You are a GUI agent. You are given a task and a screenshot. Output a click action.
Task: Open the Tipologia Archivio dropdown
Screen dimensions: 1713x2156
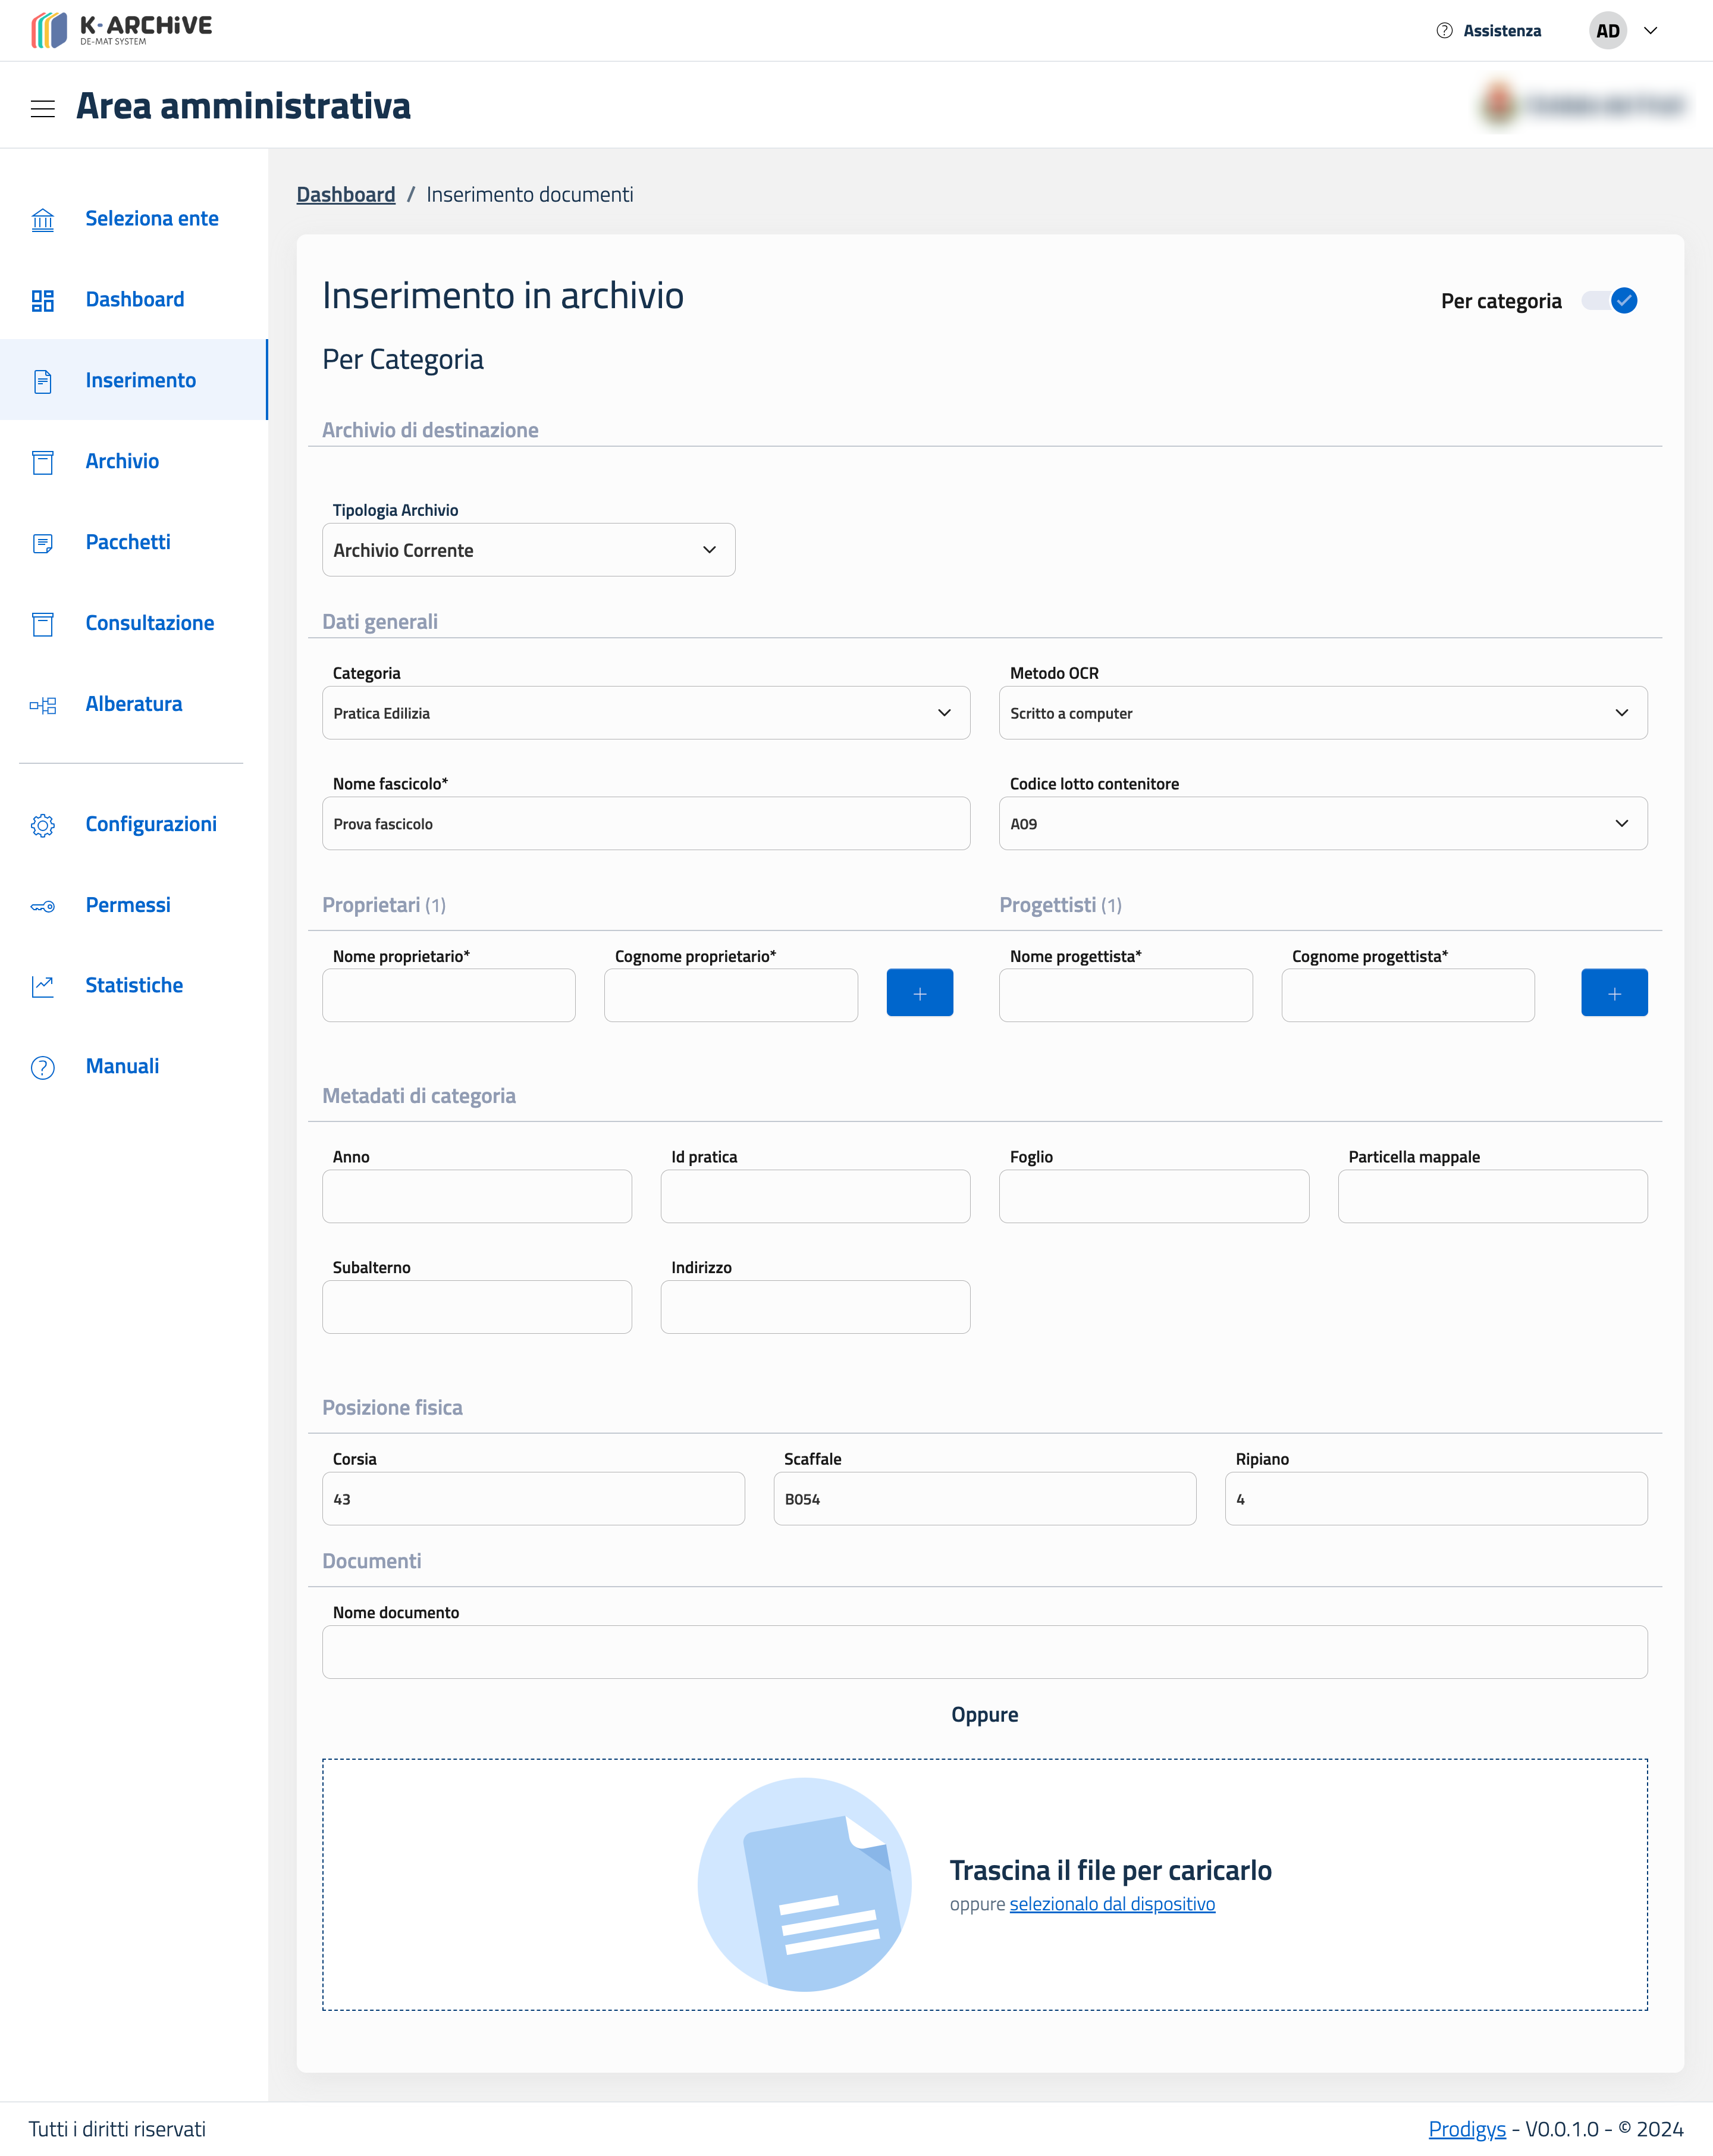click(x=528, y=550)
